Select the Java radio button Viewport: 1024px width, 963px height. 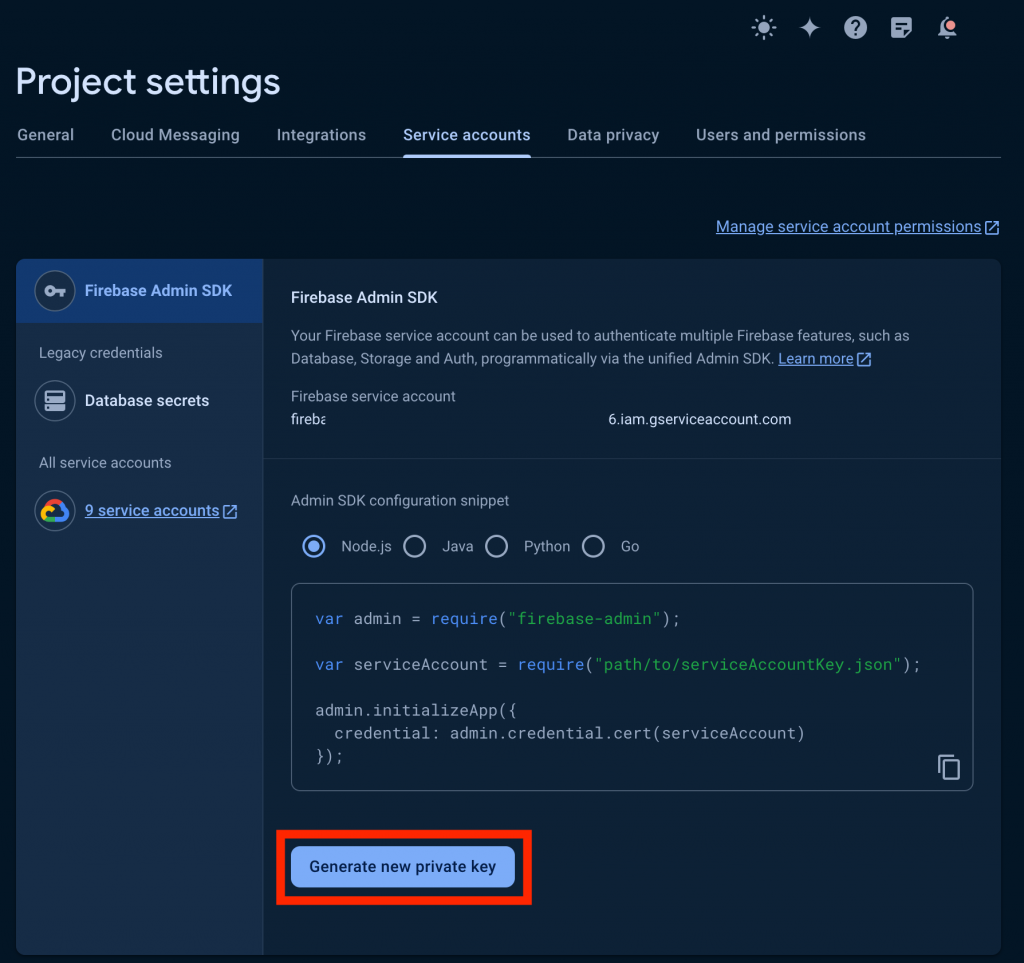tap(415, 546)
